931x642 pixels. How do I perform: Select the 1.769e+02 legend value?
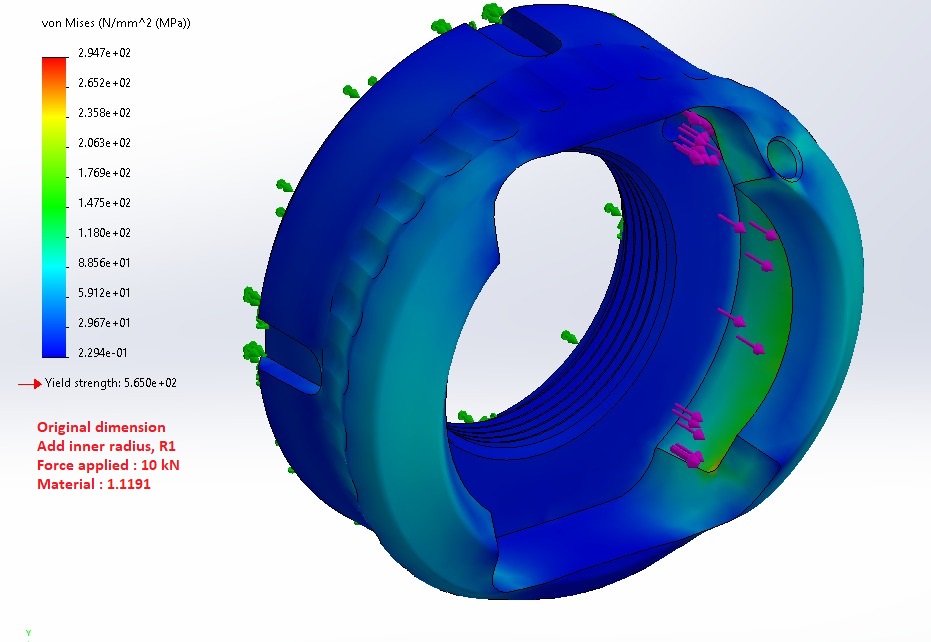pos(104,173)
